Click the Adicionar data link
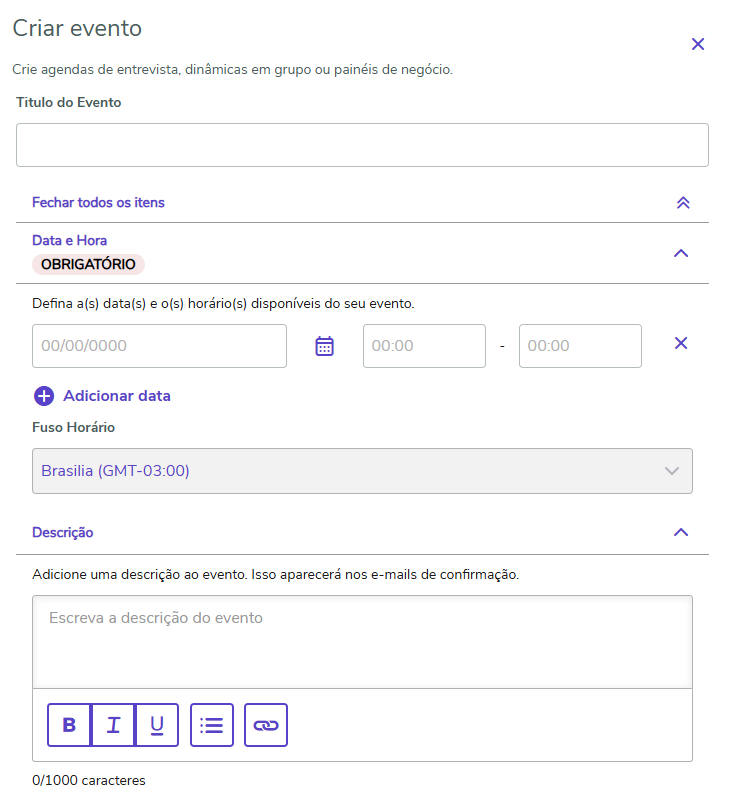Screen dimensions: 740x797 point(117,396)
